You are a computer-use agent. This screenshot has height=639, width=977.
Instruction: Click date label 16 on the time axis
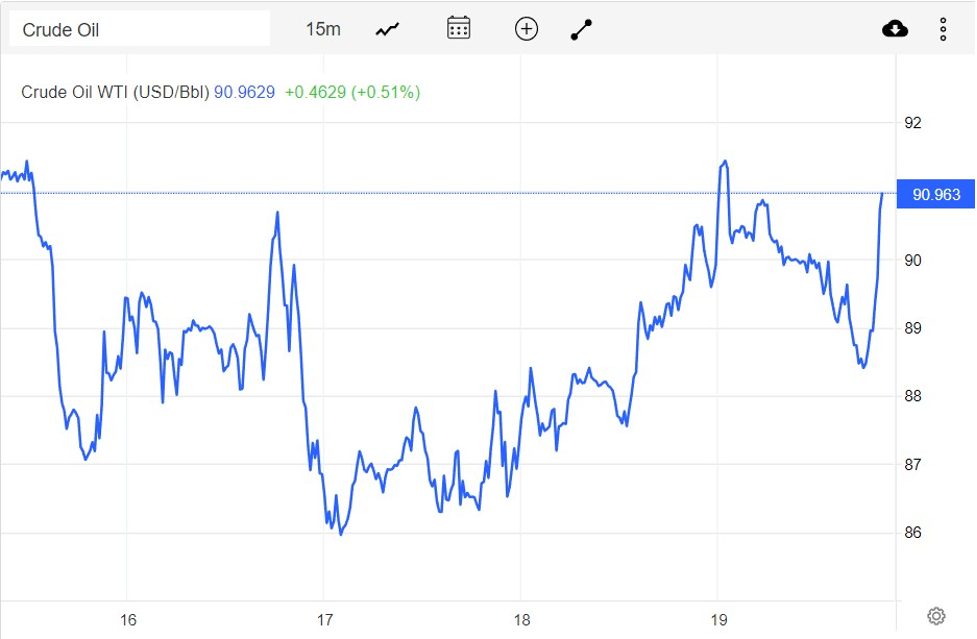pos(127,620)
